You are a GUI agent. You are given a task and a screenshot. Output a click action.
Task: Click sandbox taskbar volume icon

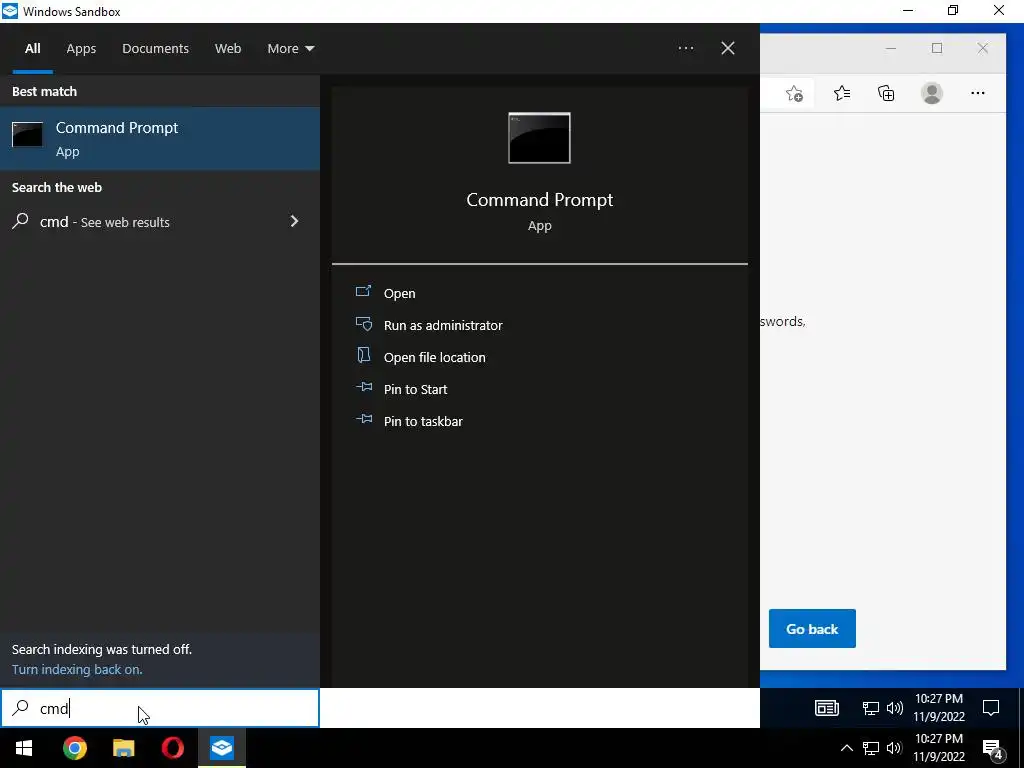click(x=895, y=708)
